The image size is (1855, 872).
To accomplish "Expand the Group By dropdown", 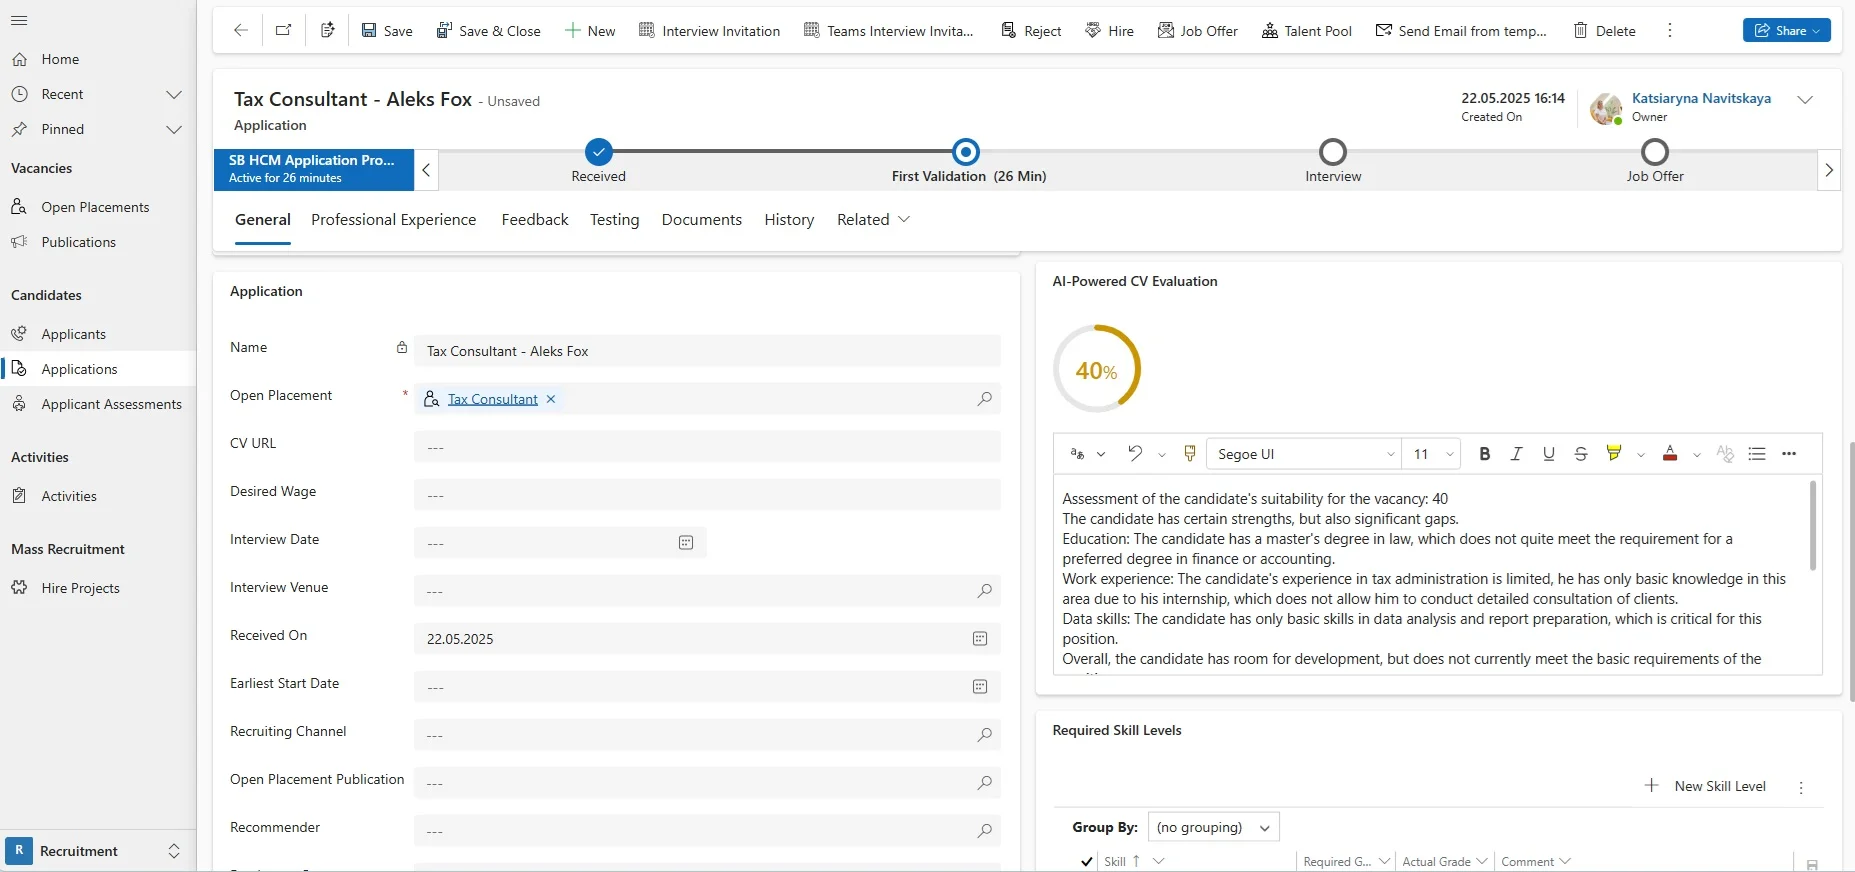I will (1213, 827).
